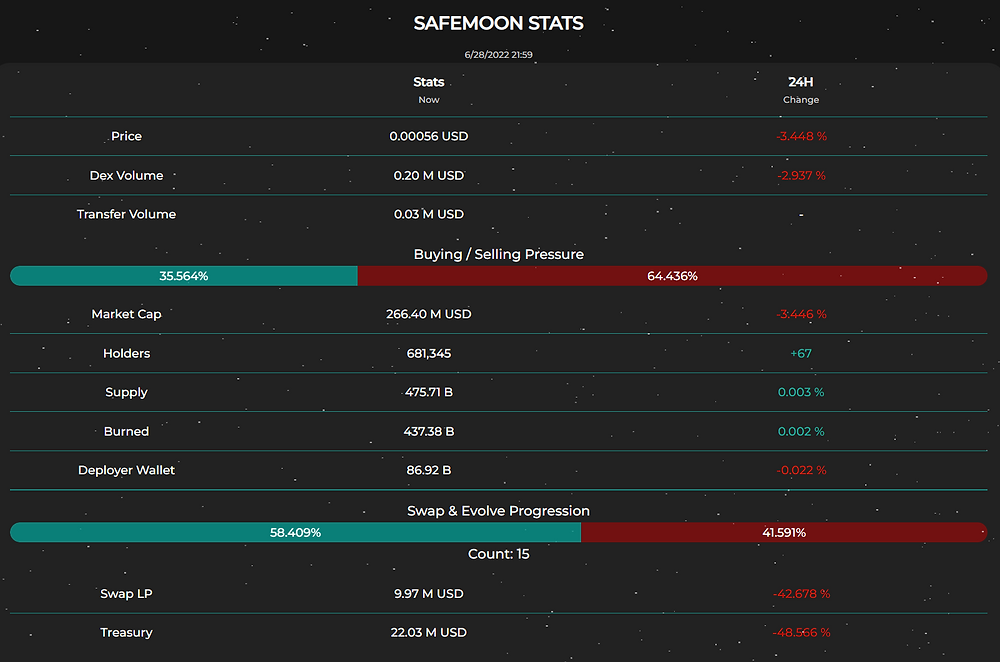The image size is (1000, 662).
Task: Click the Treasury change -48.566 %
Action: (801, 633)
